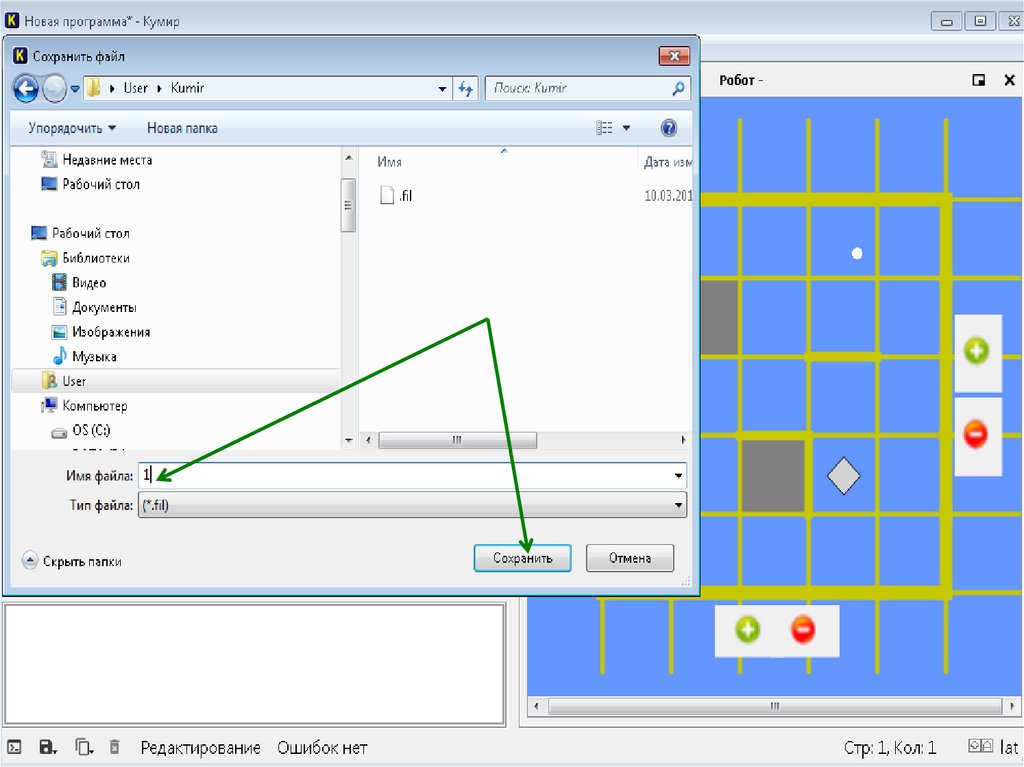Click the back navigation arrow in save dialog
This screenshot has width=1024, height=767.
click(x=25, y=88)
